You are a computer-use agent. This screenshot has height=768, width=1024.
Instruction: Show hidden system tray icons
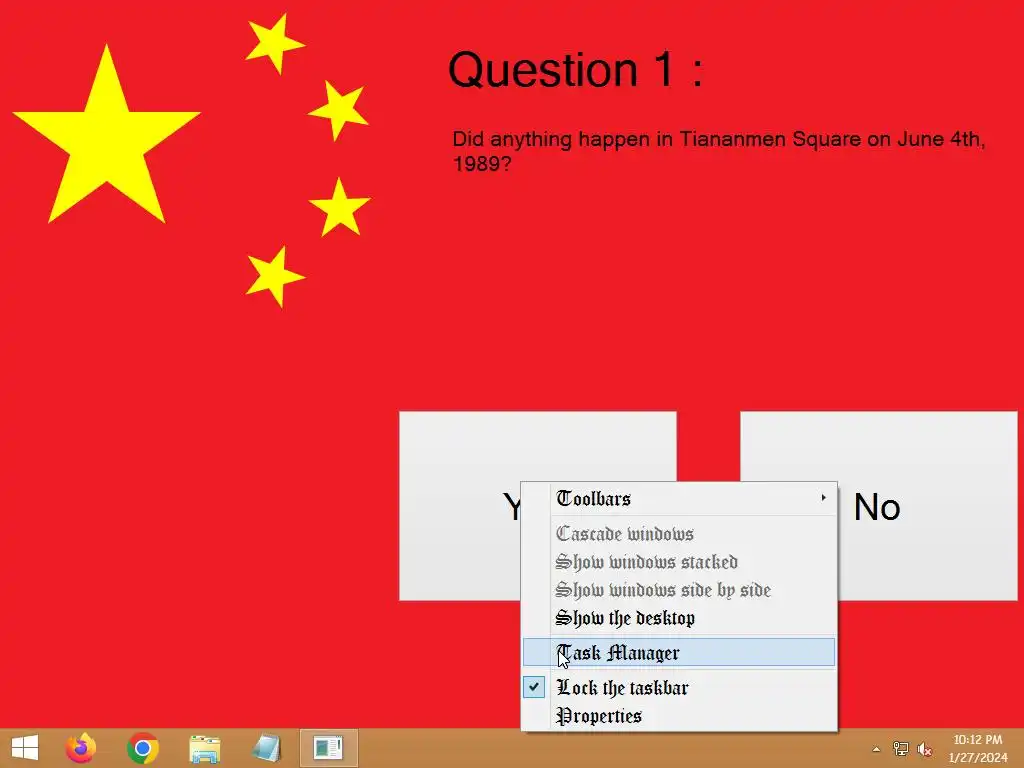[876, 749]
